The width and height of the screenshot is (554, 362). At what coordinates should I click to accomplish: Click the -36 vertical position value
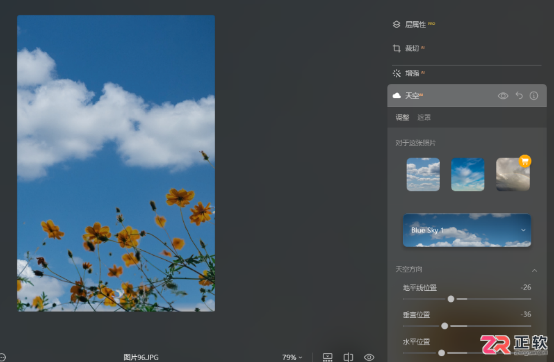[x=526, y=314]
